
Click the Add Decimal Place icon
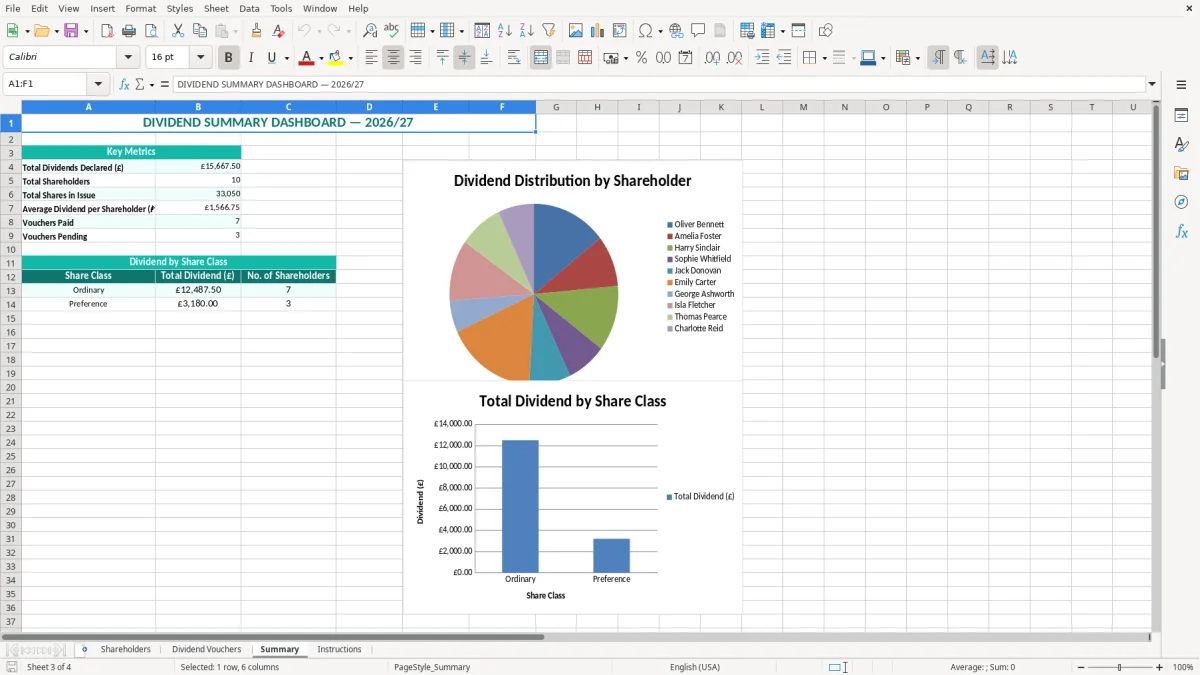(713, 58)
